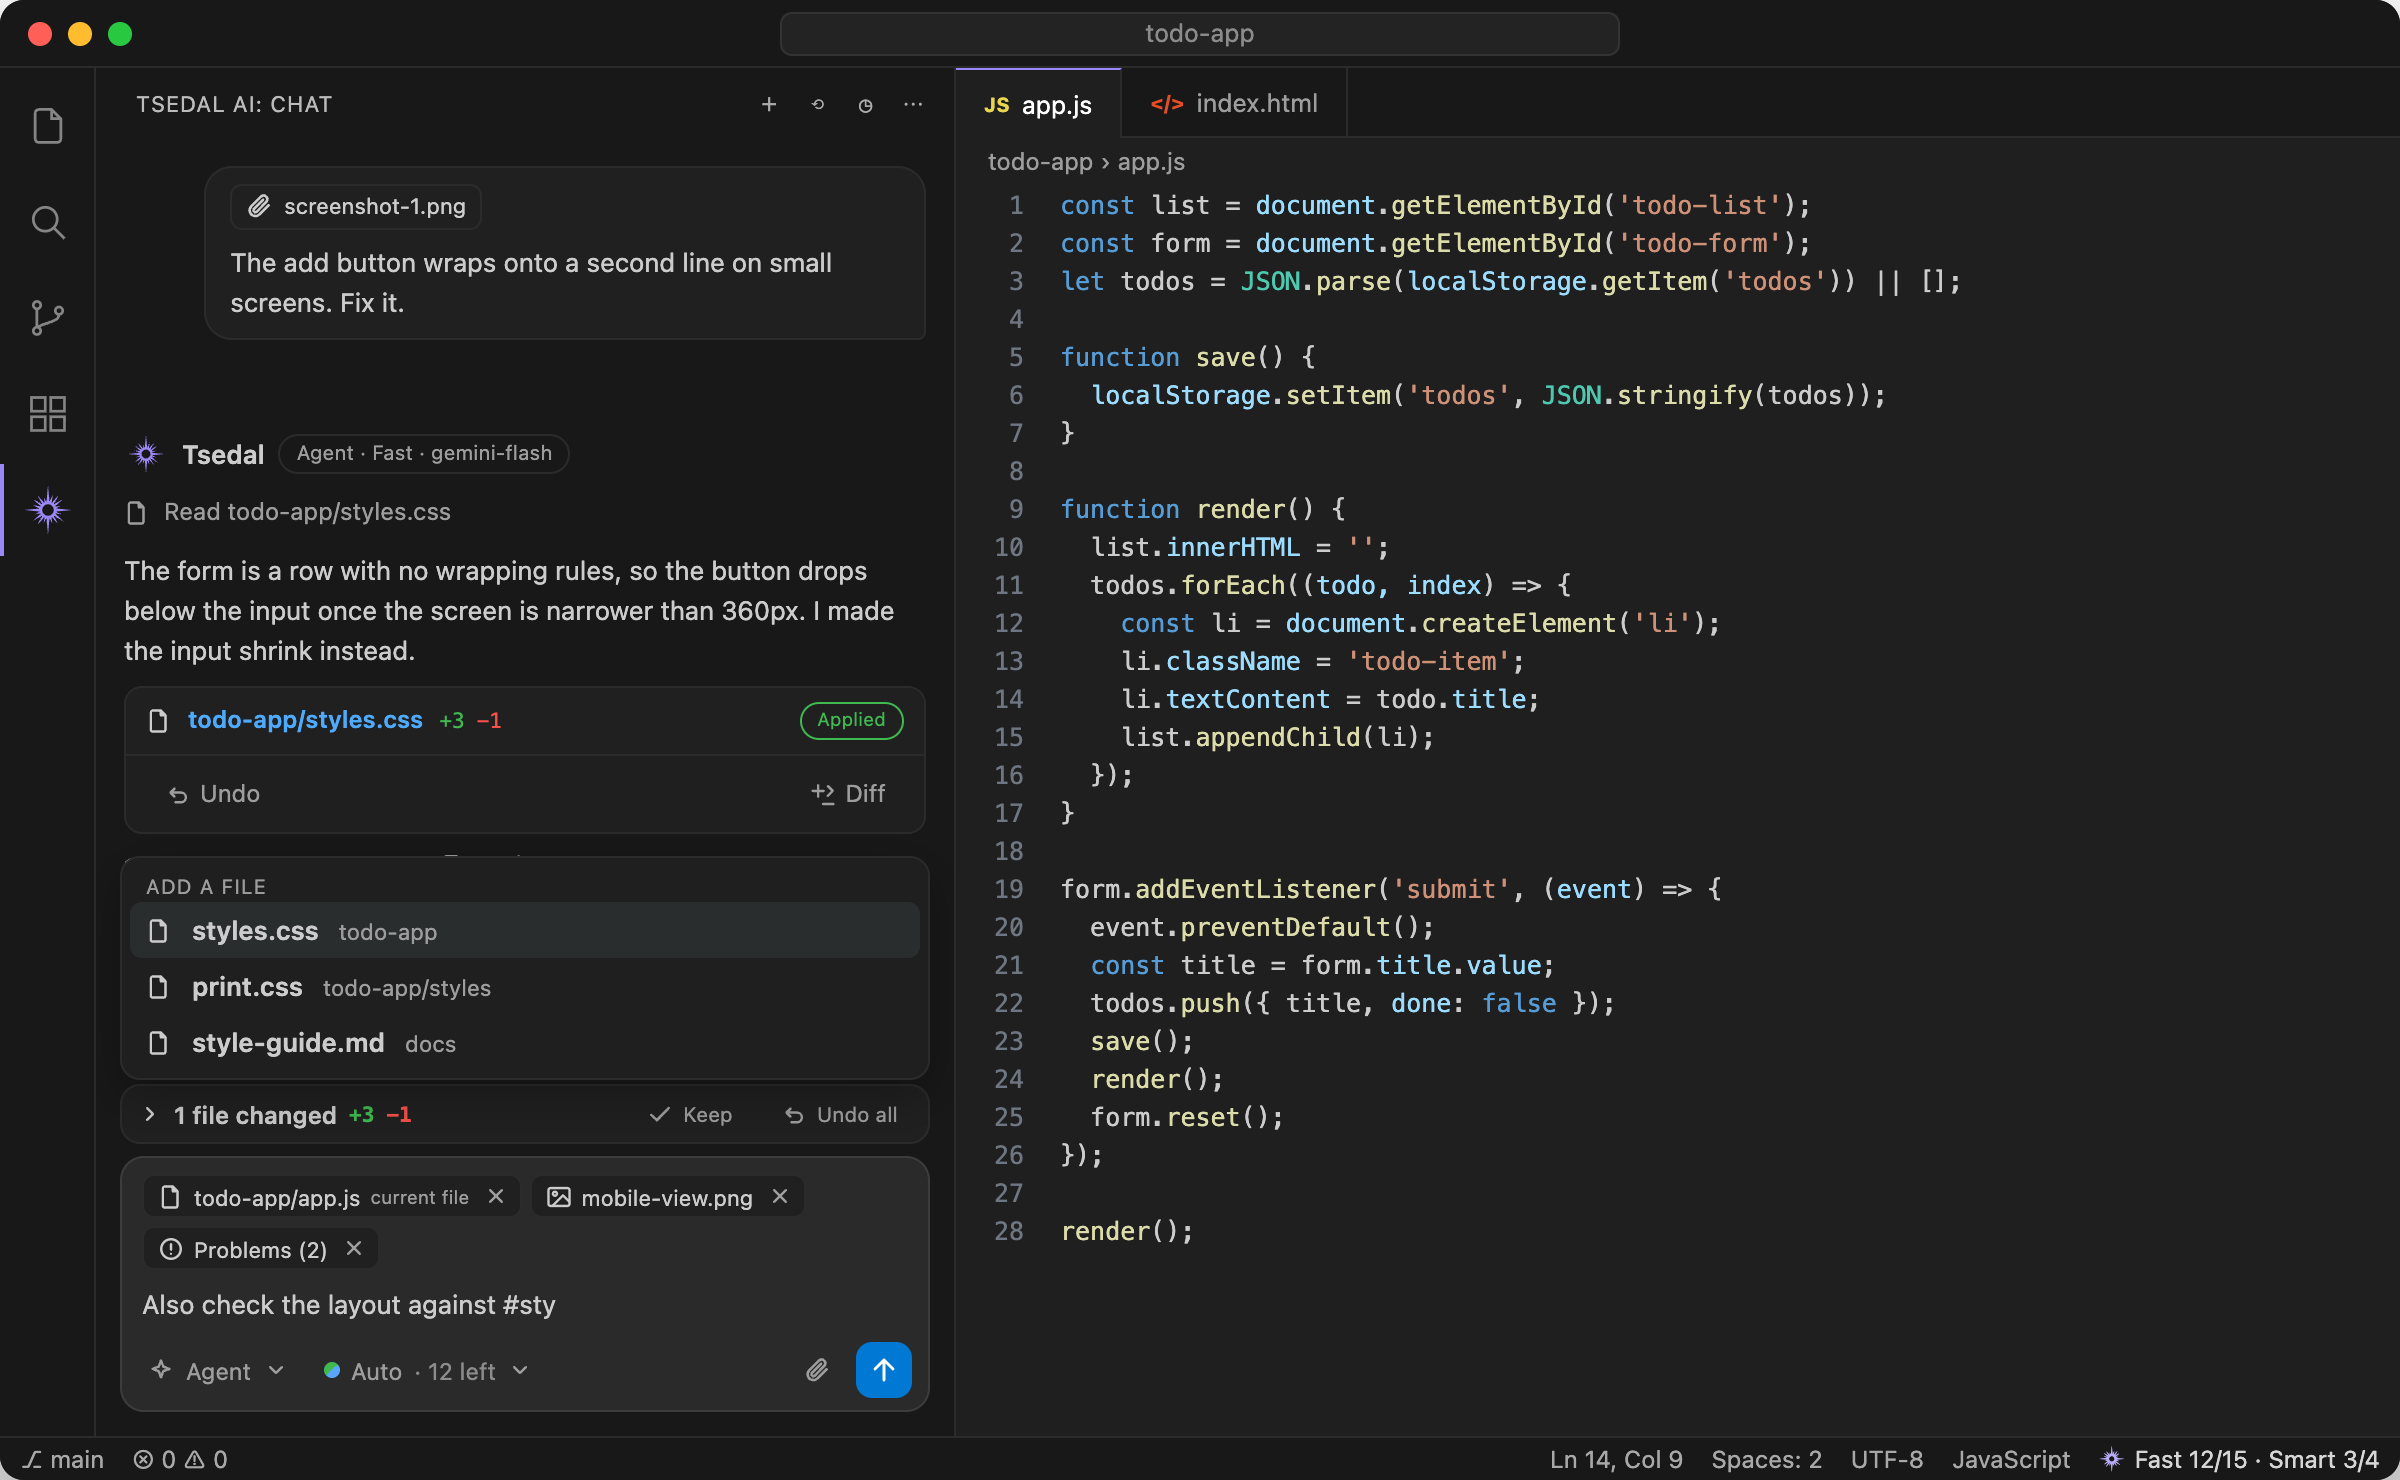Switch to the index.html tab
The height and width of the screenshot is (1480, 2400).
[1234, 104]
